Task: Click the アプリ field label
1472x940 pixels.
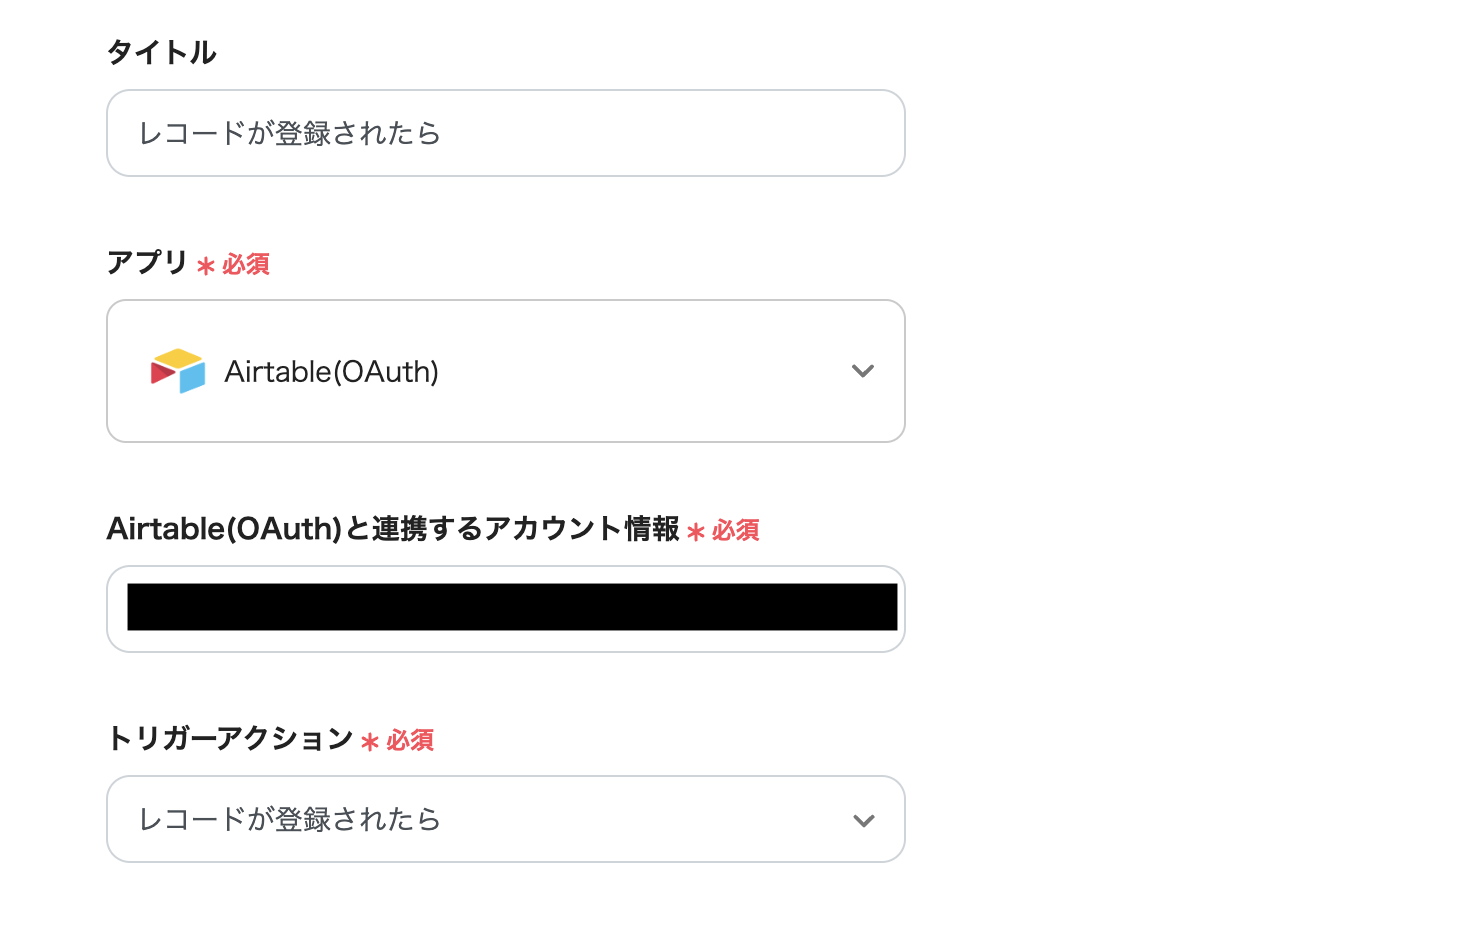Action: click(x=147, y=262)
